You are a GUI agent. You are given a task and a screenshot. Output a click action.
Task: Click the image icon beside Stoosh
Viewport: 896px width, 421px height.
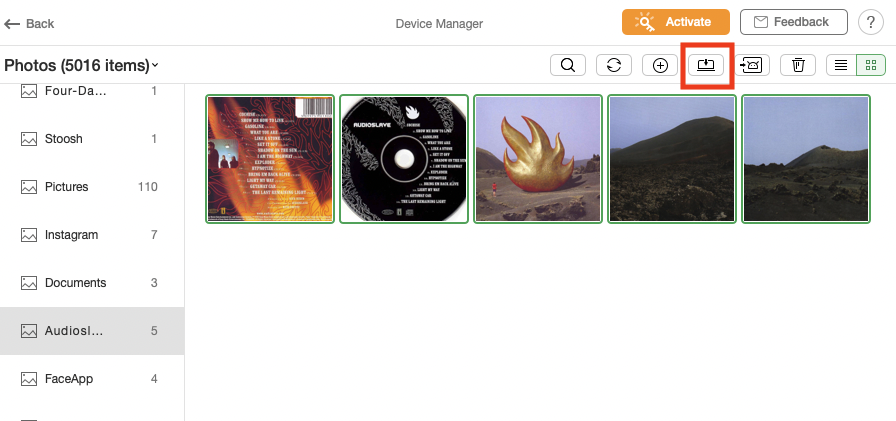tap(29, 139)
